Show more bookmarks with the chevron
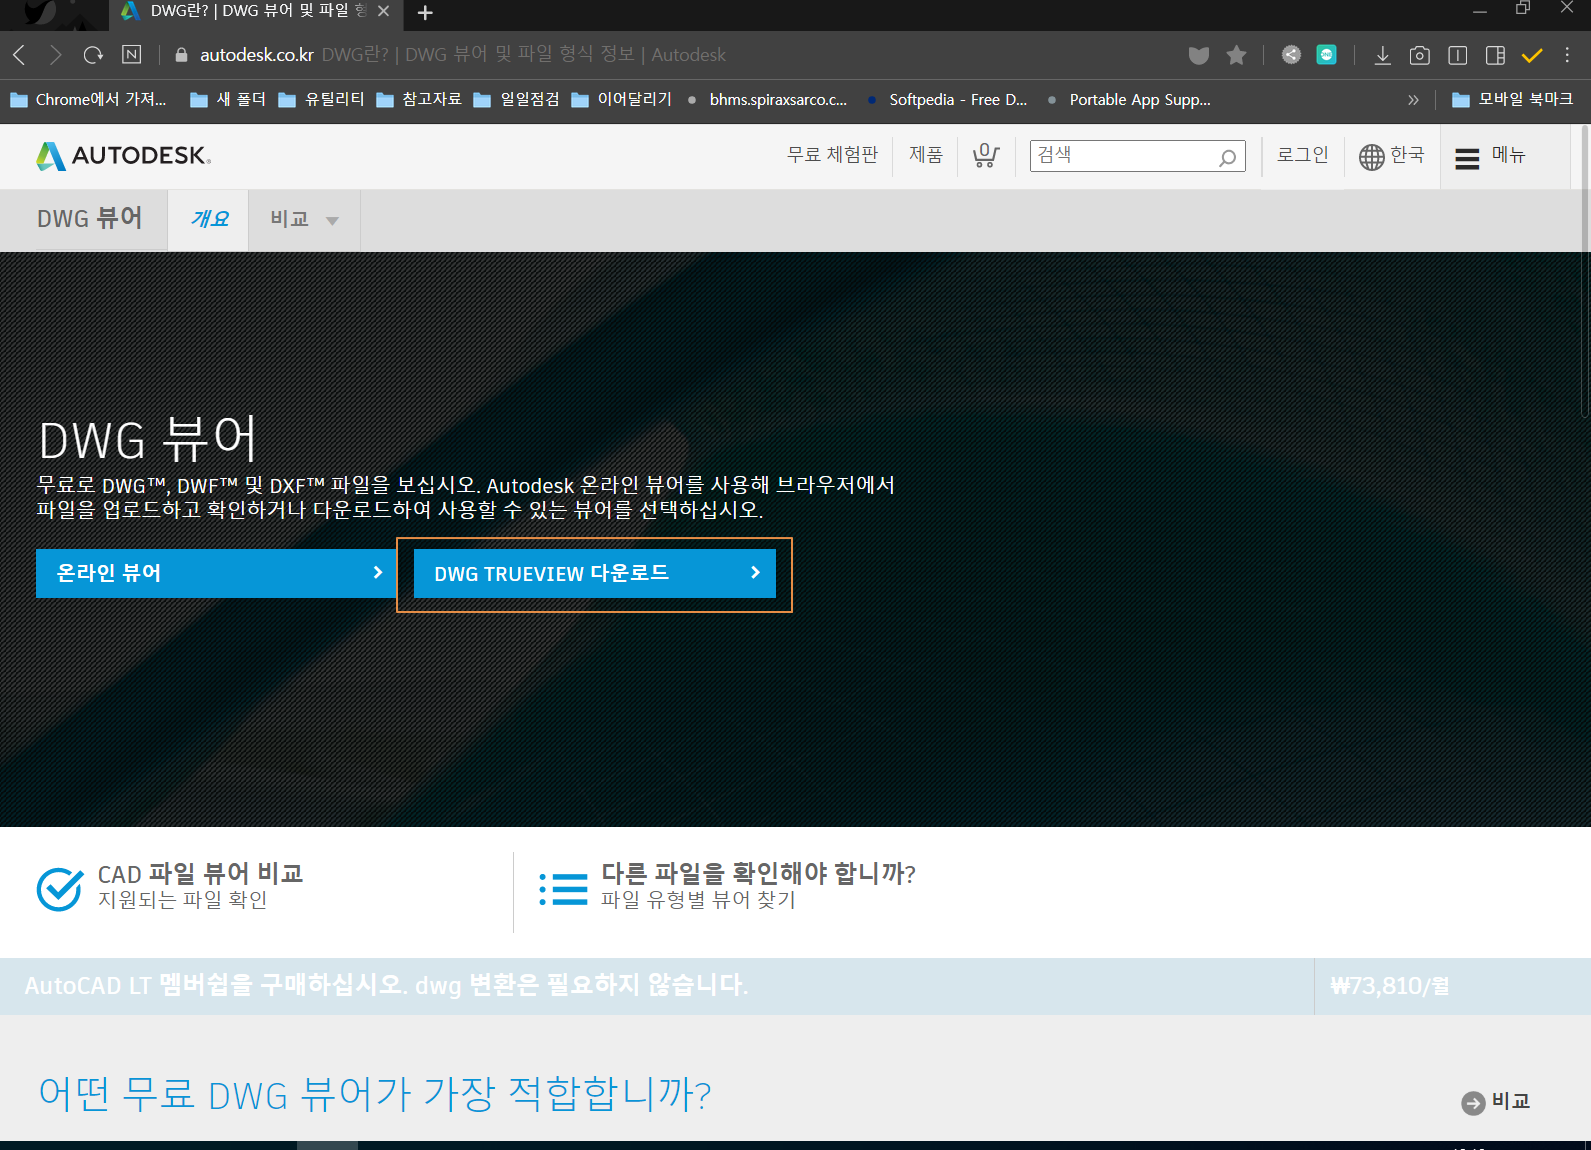The height and width of the screenshot is (1150, 1591). coord(1413,100)
